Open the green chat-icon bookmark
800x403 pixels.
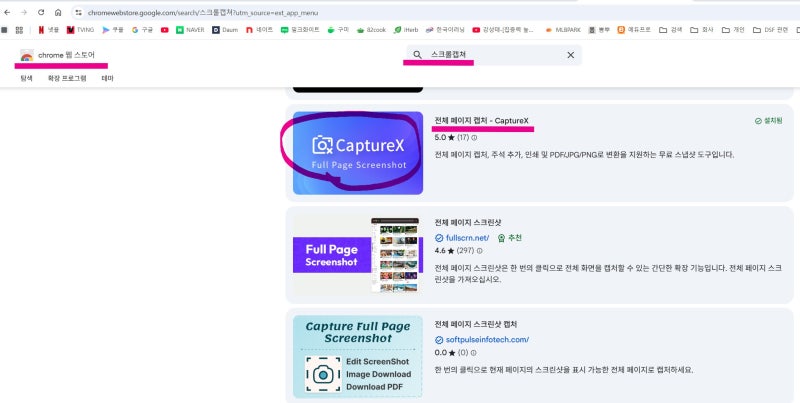pyautogui.click(x=300, y=30)
